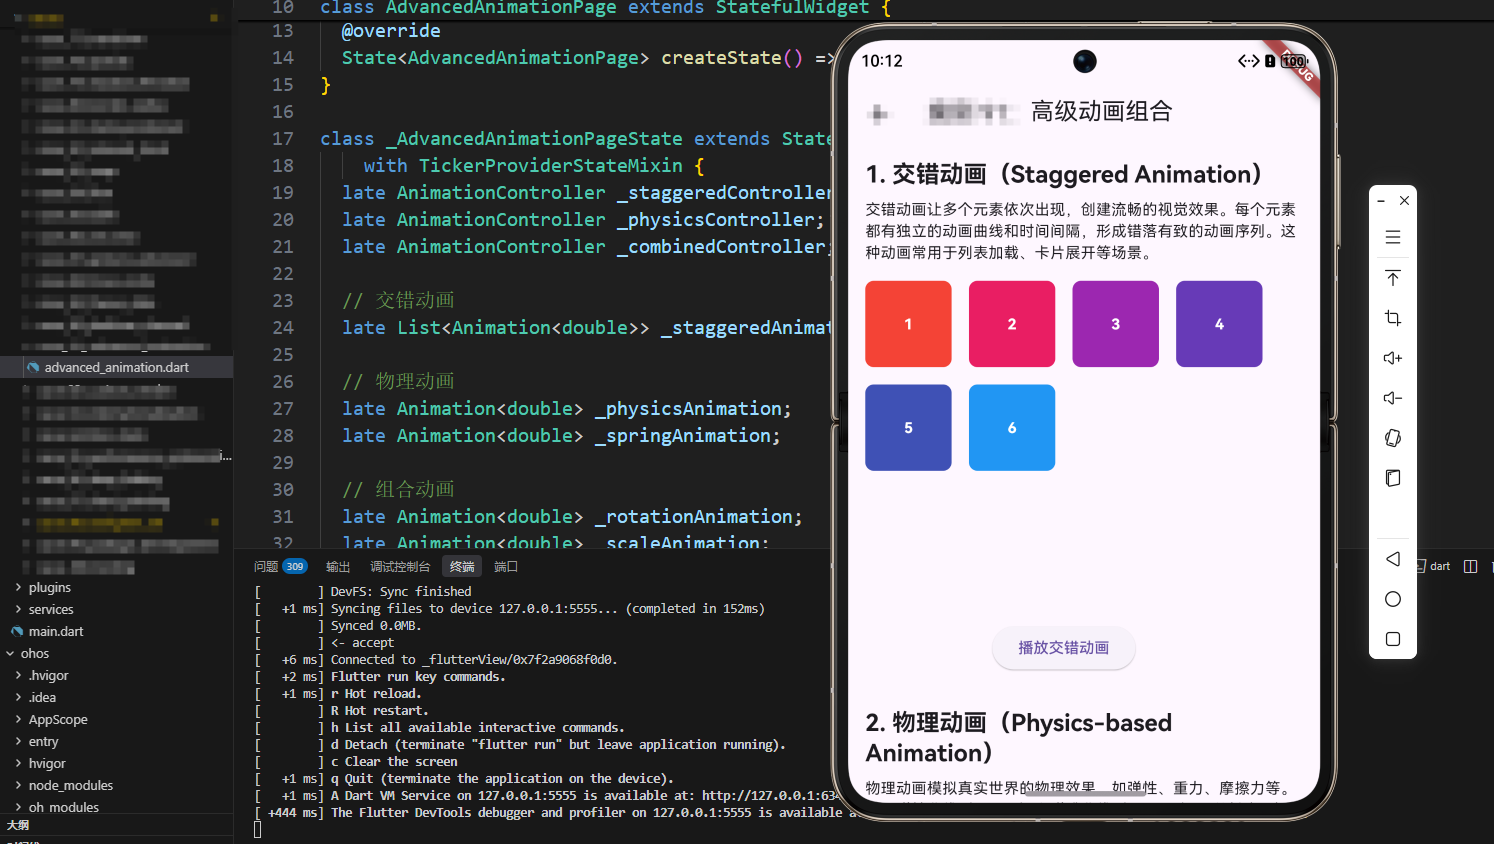Tap the 10:12 clock in phone status bar
The width and height of the screenshot is (1494, 844).
[882, 61]
